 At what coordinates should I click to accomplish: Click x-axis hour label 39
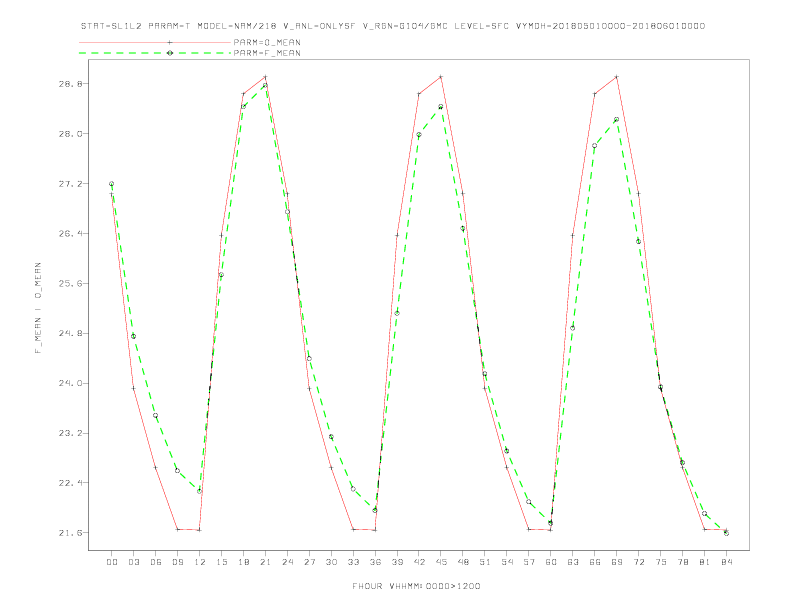(397, 562)
